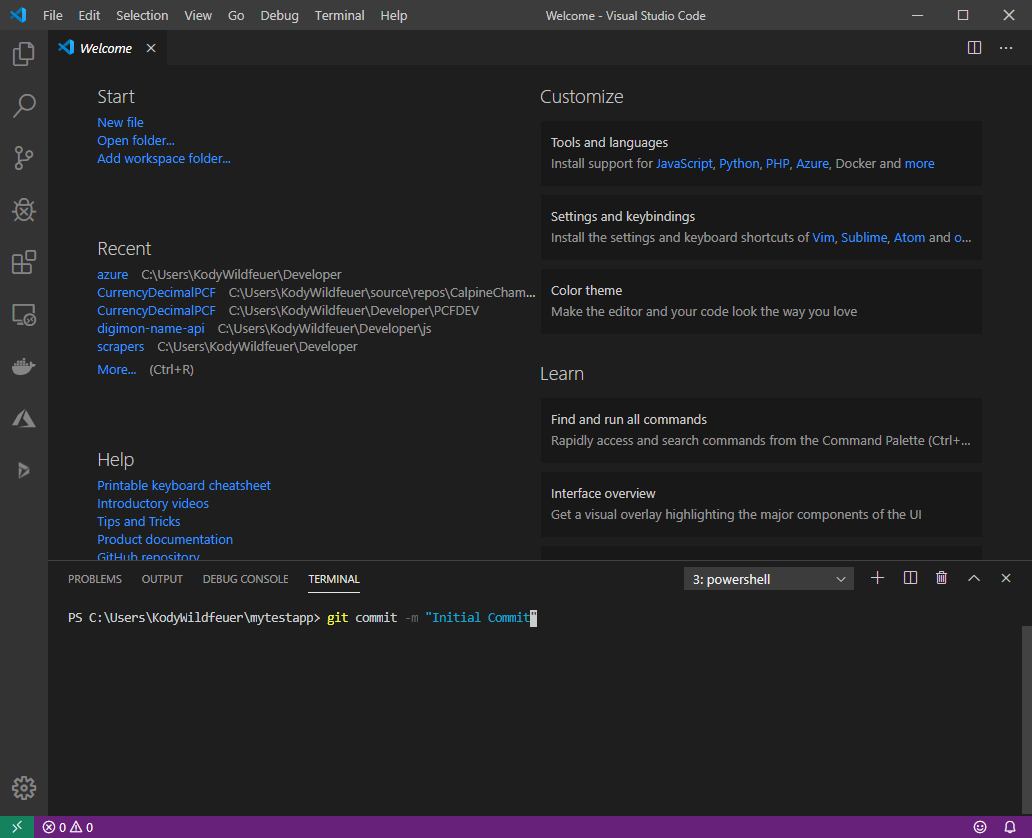This screenshot has width=1032, height=838.
Task: Open the Source Control view
Action: [24, 158]
